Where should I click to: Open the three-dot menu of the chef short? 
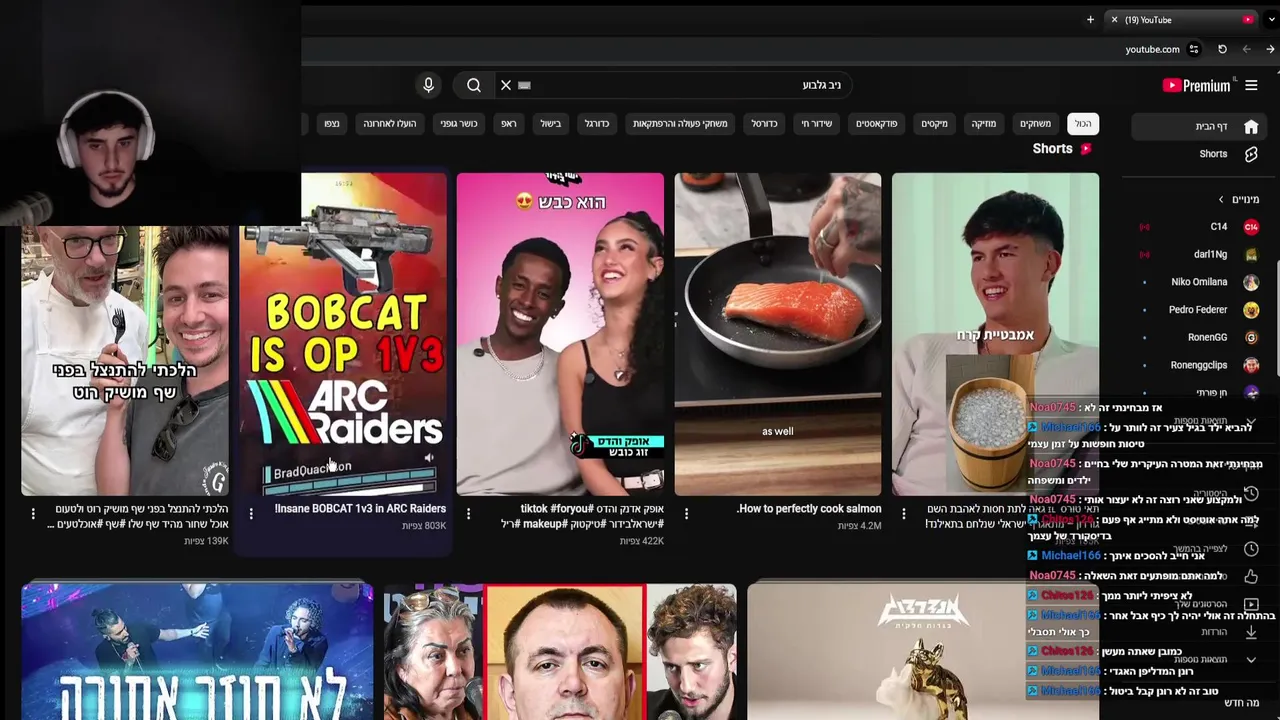coord(33,514)
